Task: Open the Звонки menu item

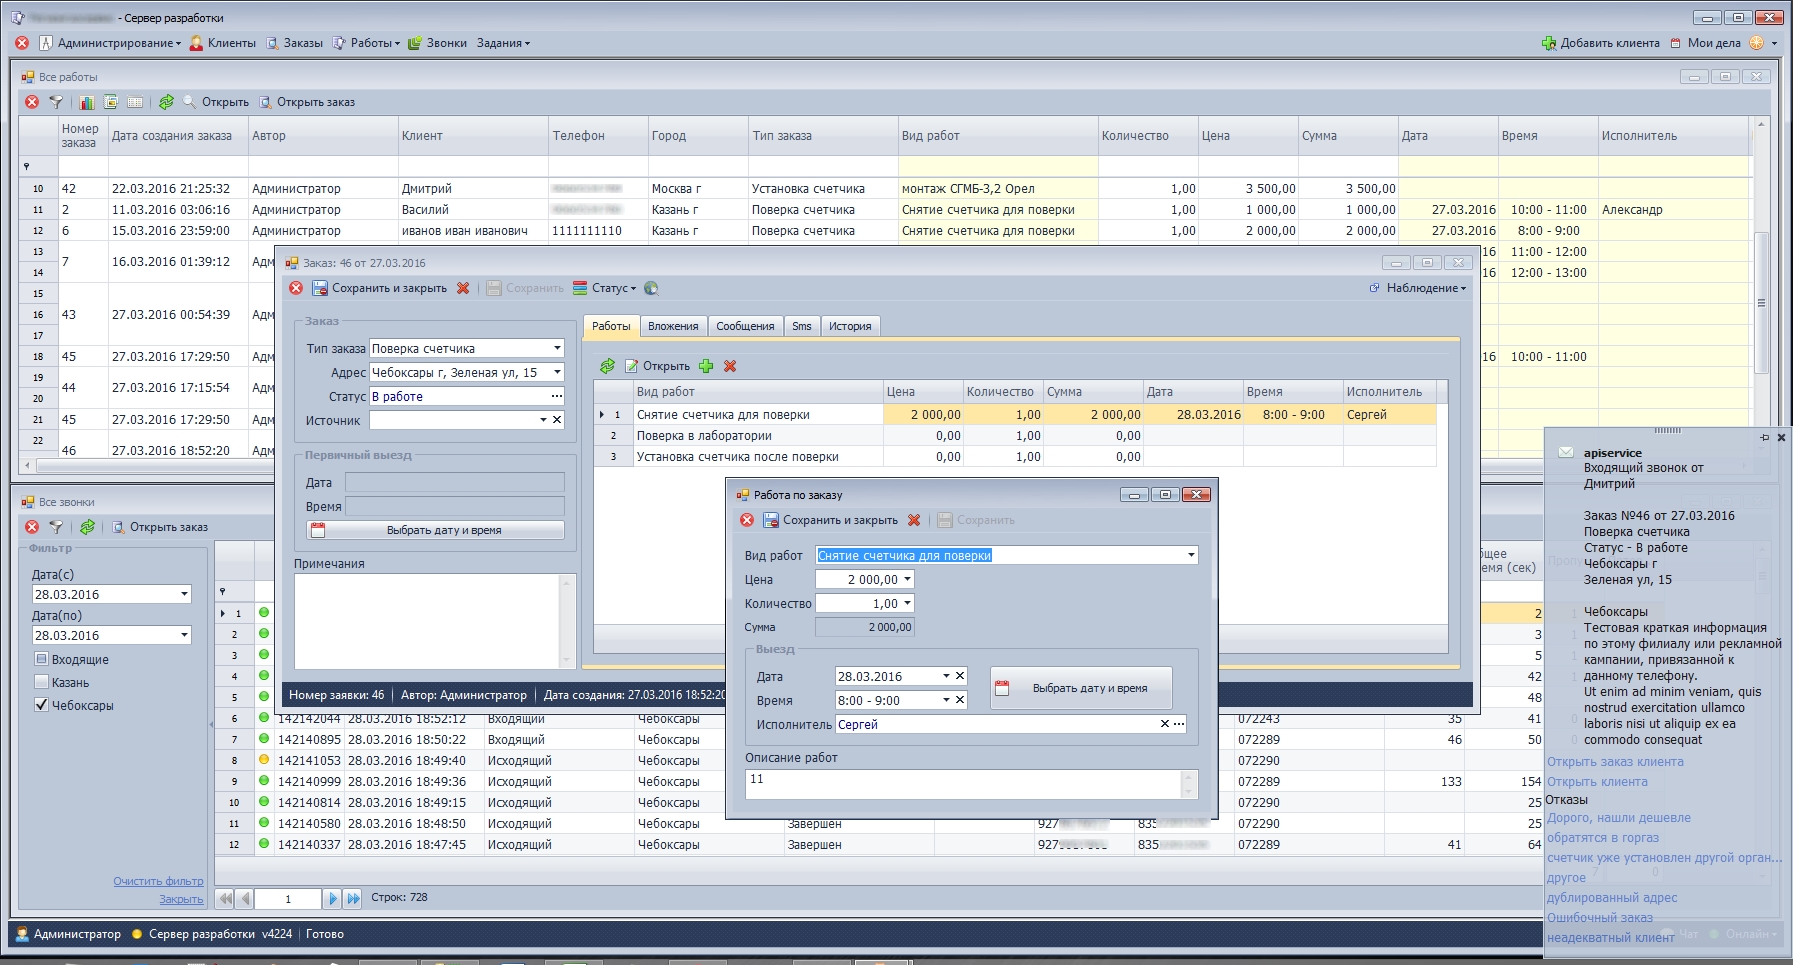Action: click(x=437, y=43)
